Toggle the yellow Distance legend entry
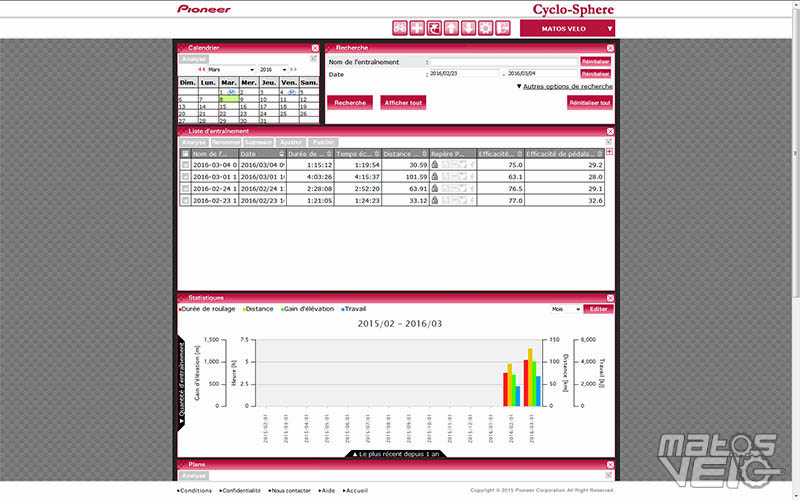Image resolution: width=800 pixels, height=500 pixels. click(258, 309)
